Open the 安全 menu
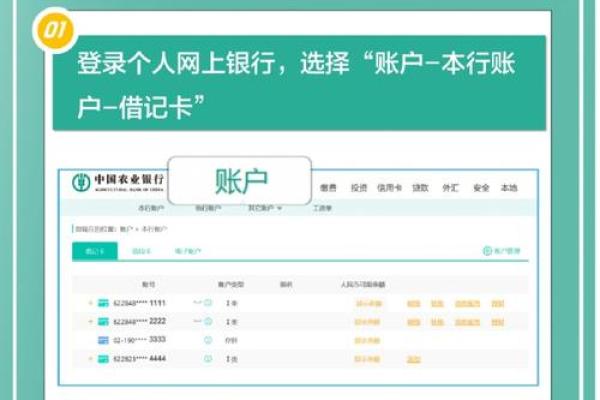The height and width of the screenshot is (400, 600). [481, 188]
